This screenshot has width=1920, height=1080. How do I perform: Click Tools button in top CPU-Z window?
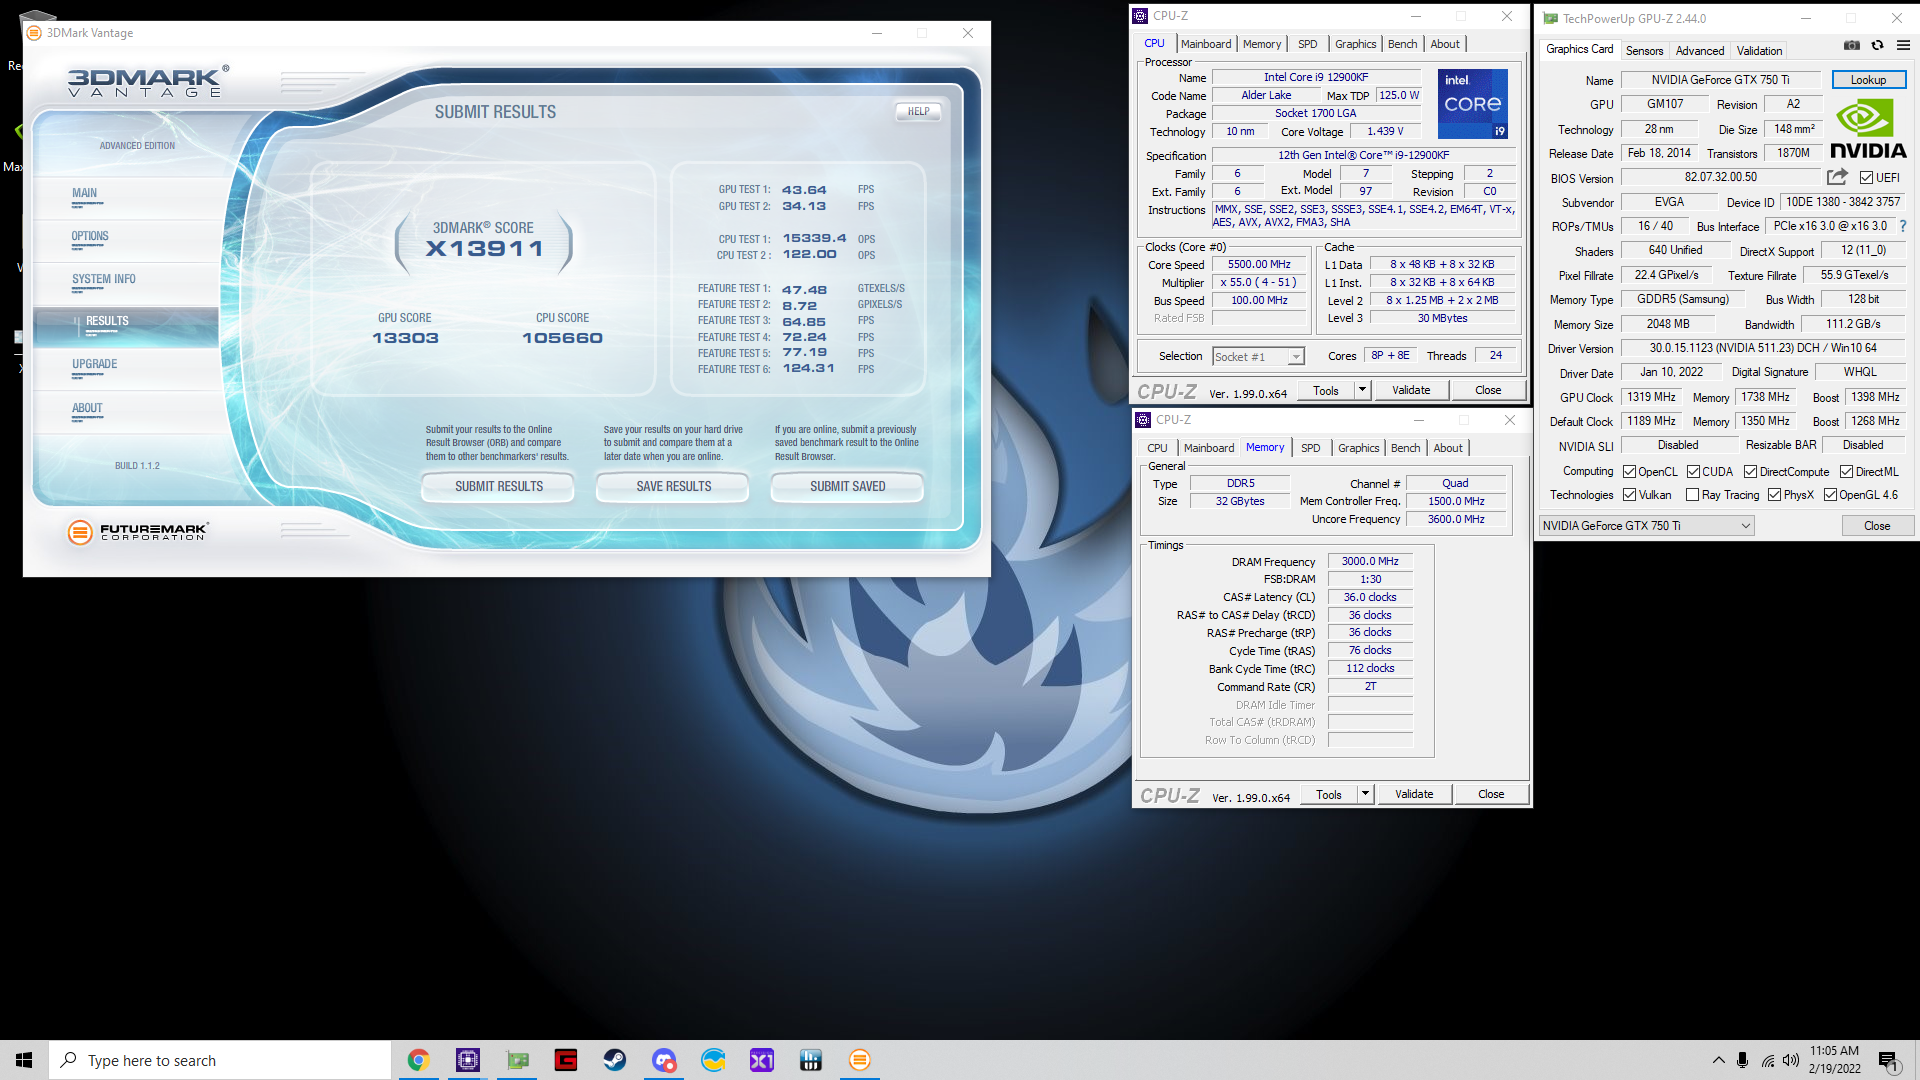tap(1326, 390)
